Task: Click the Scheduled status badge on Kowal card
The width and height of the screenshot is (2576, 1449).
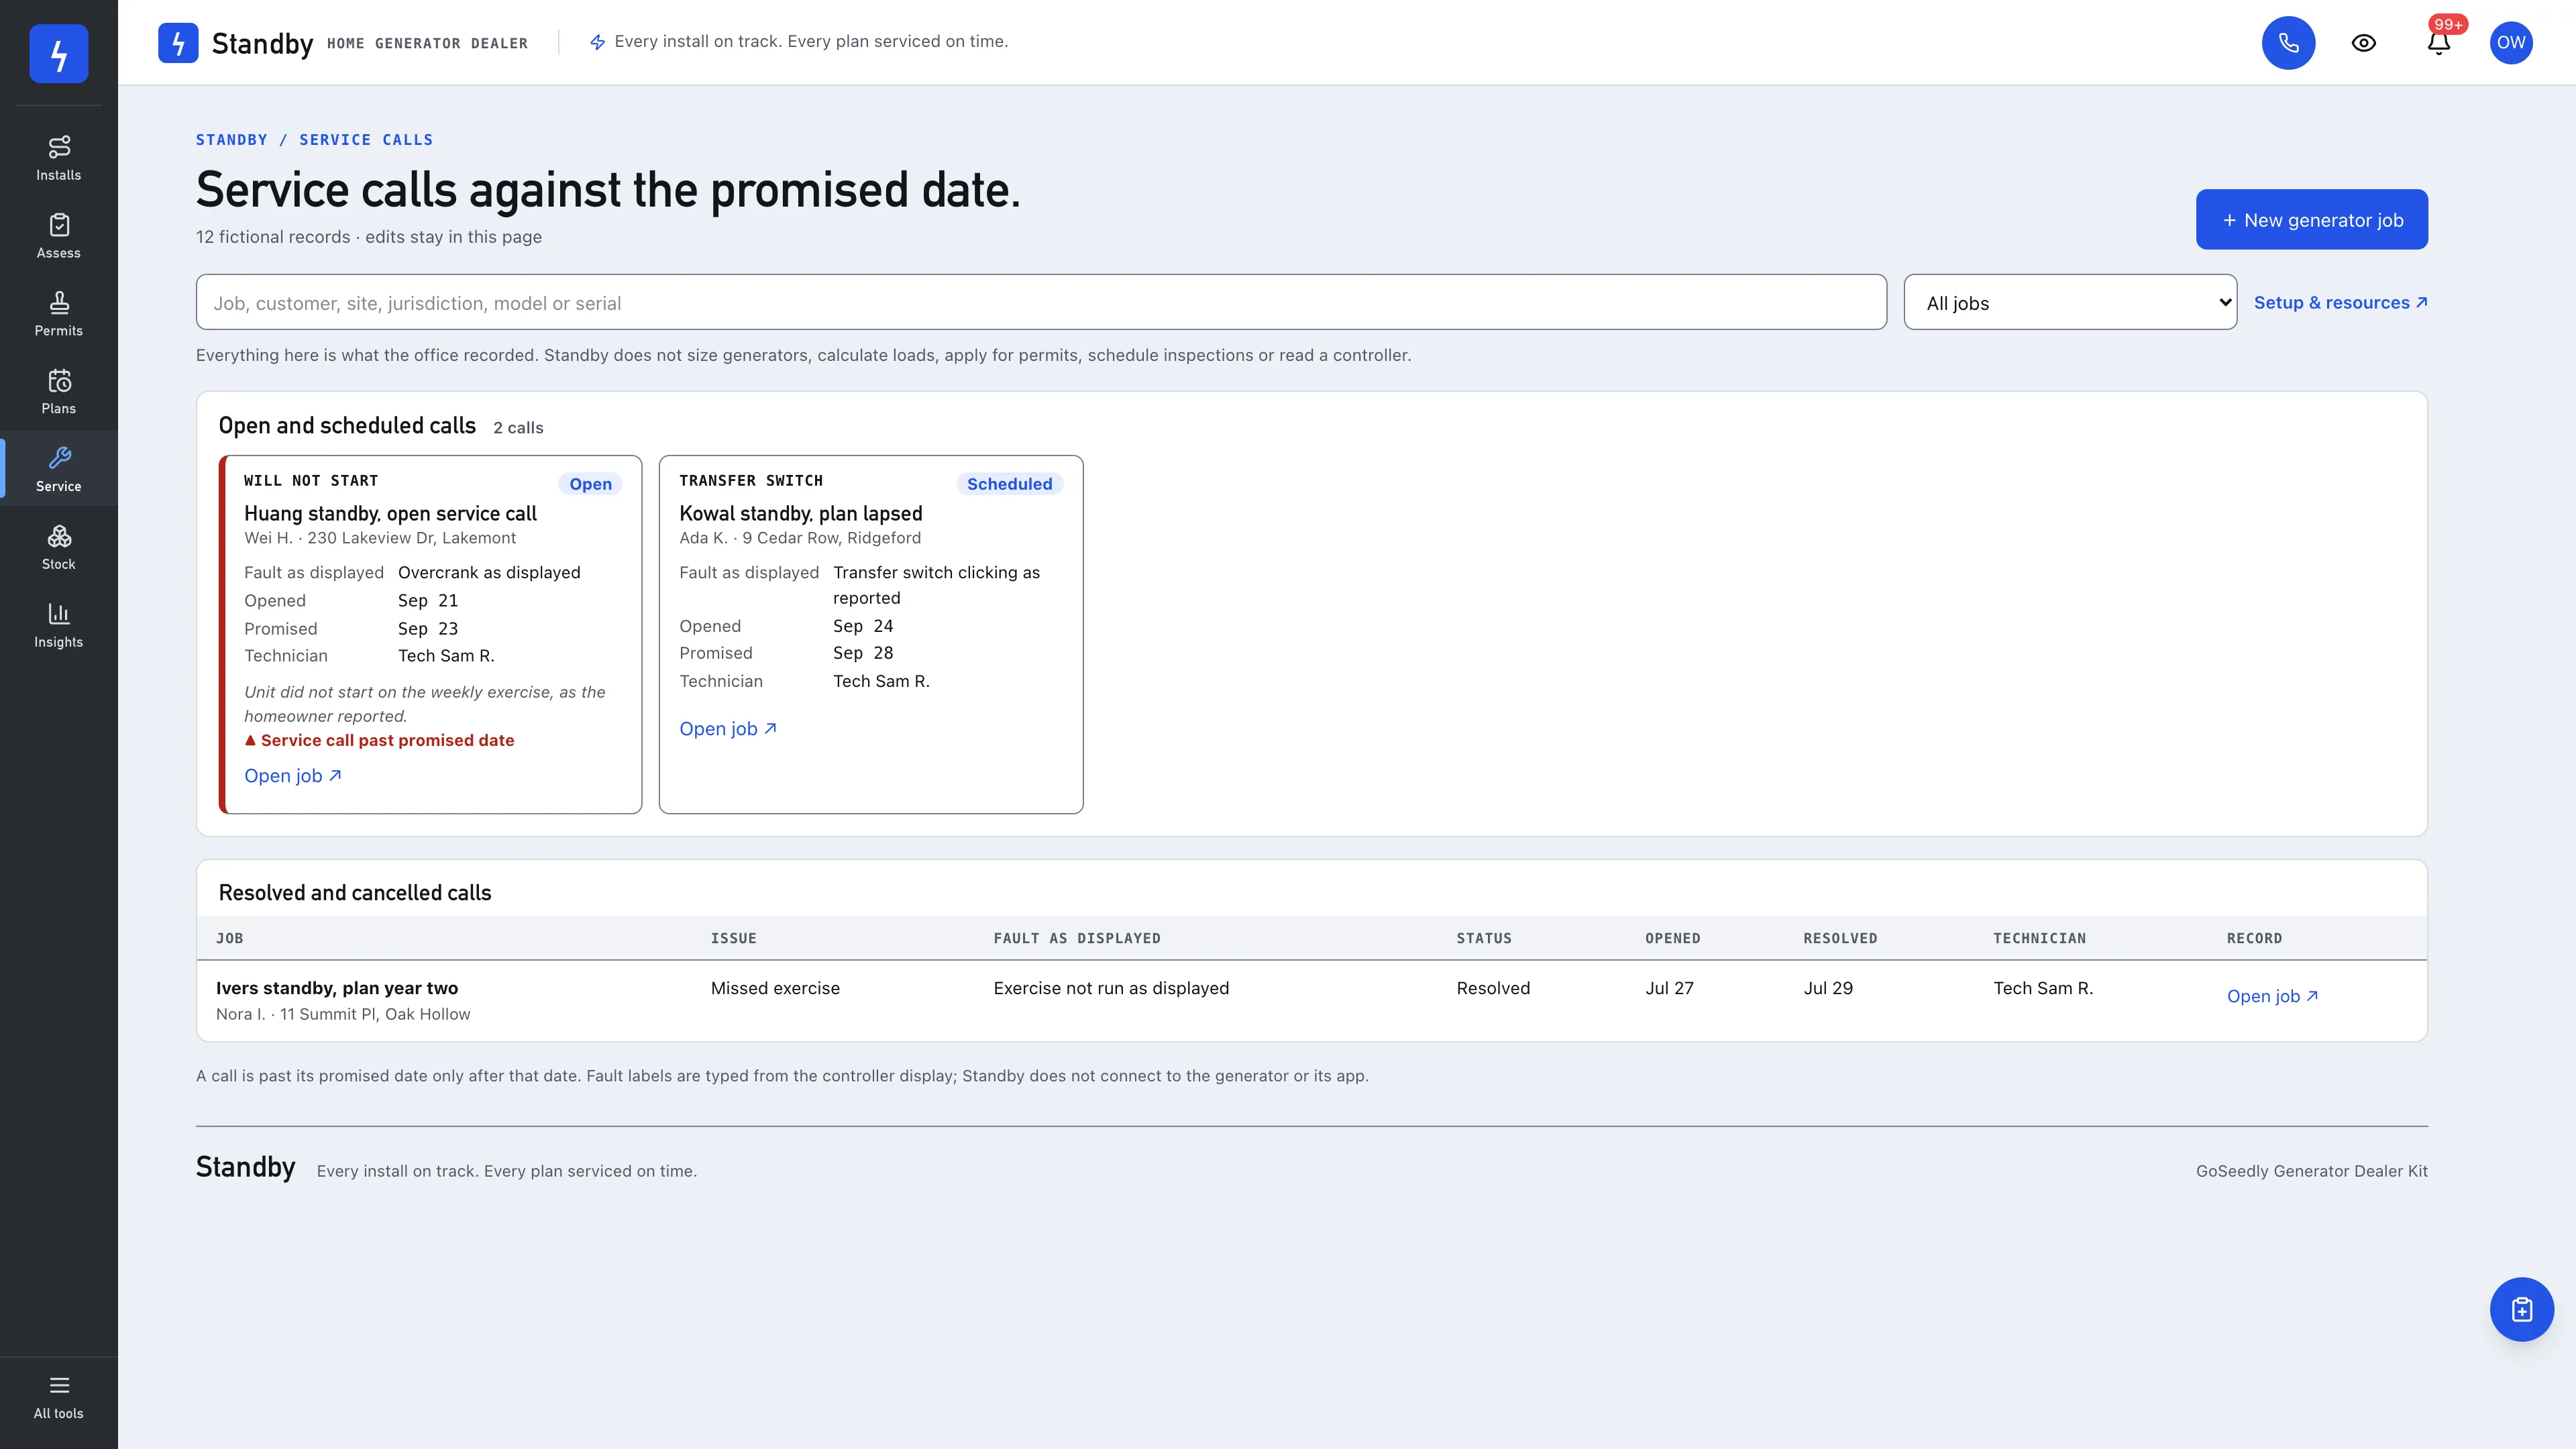Action: [1009, 484]
